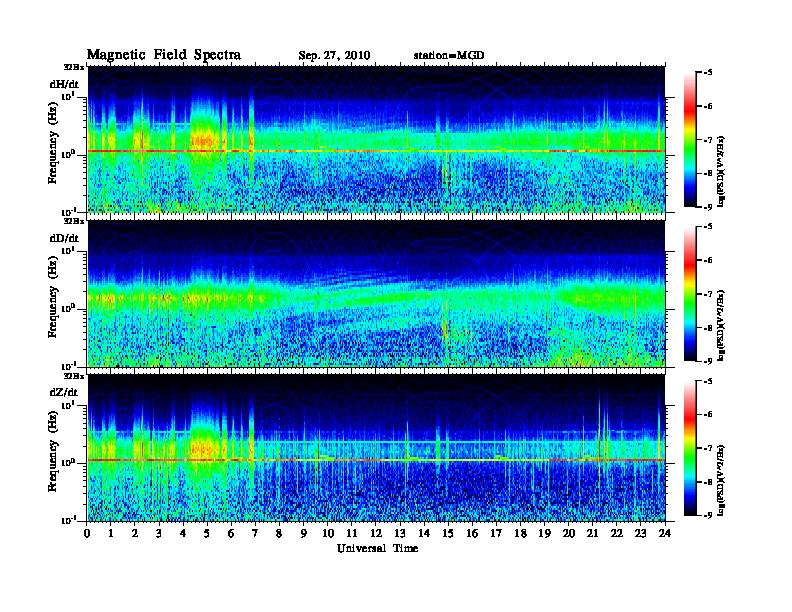
Task: Click the dZ/dt panel label
Action: 64,392
